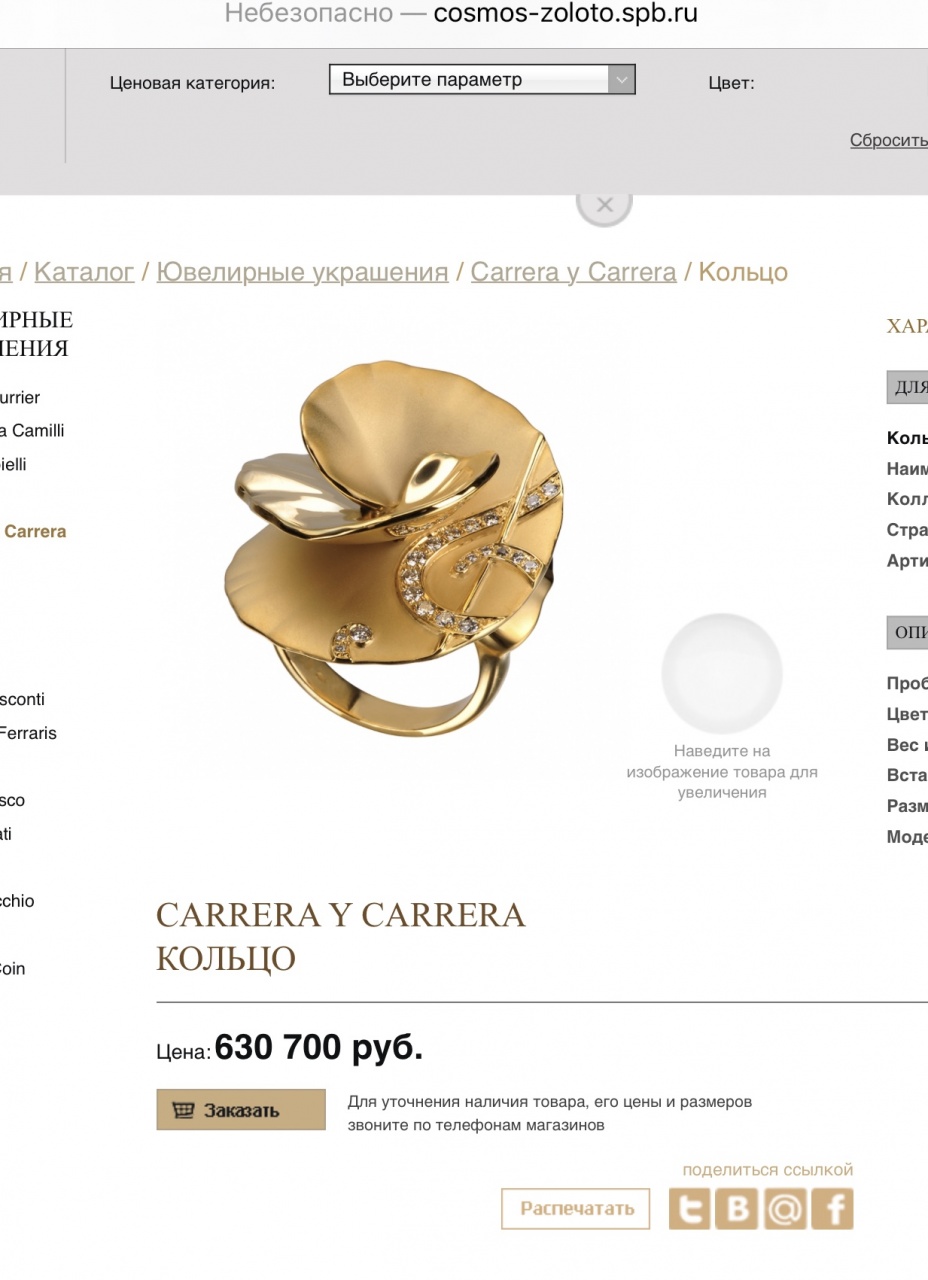Screen dimensions: 928x1280
Task: Click the Twitter share icon
Action: coord(689,1209)
